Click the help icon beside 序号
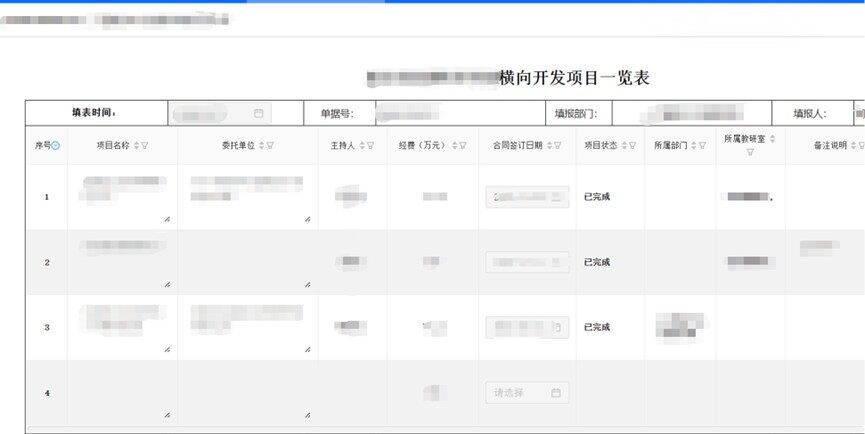 (55, 146)
